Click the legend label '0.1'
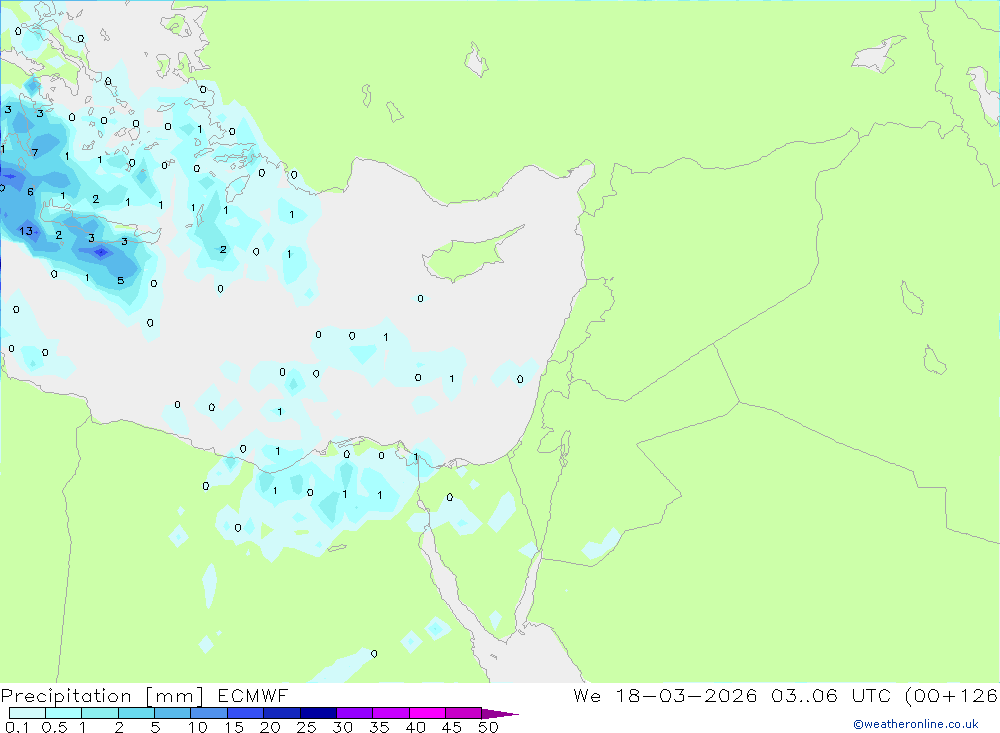The height and width of the screenshot is (733, 1000). pyautogui.click(x=17, y=727)
